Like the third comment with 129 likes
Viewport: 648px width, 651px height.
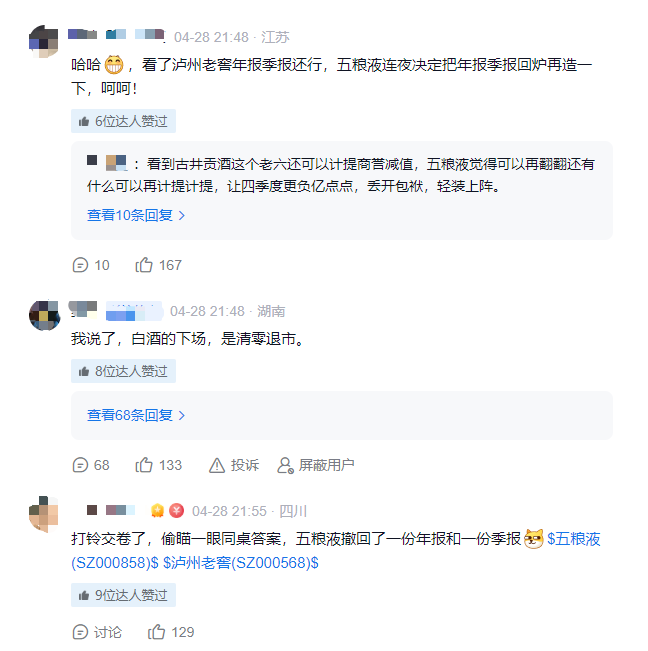pos(156,632)
